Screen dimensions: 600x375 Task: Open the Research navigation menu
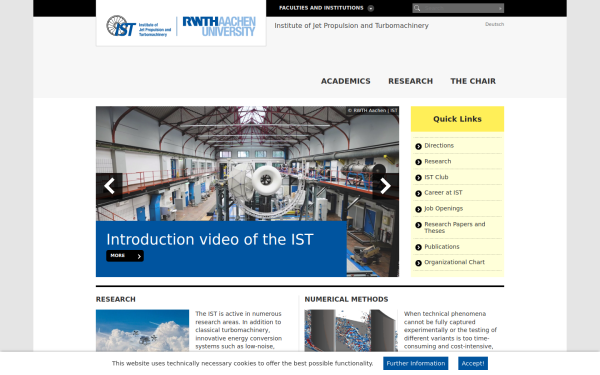[411, 81]
